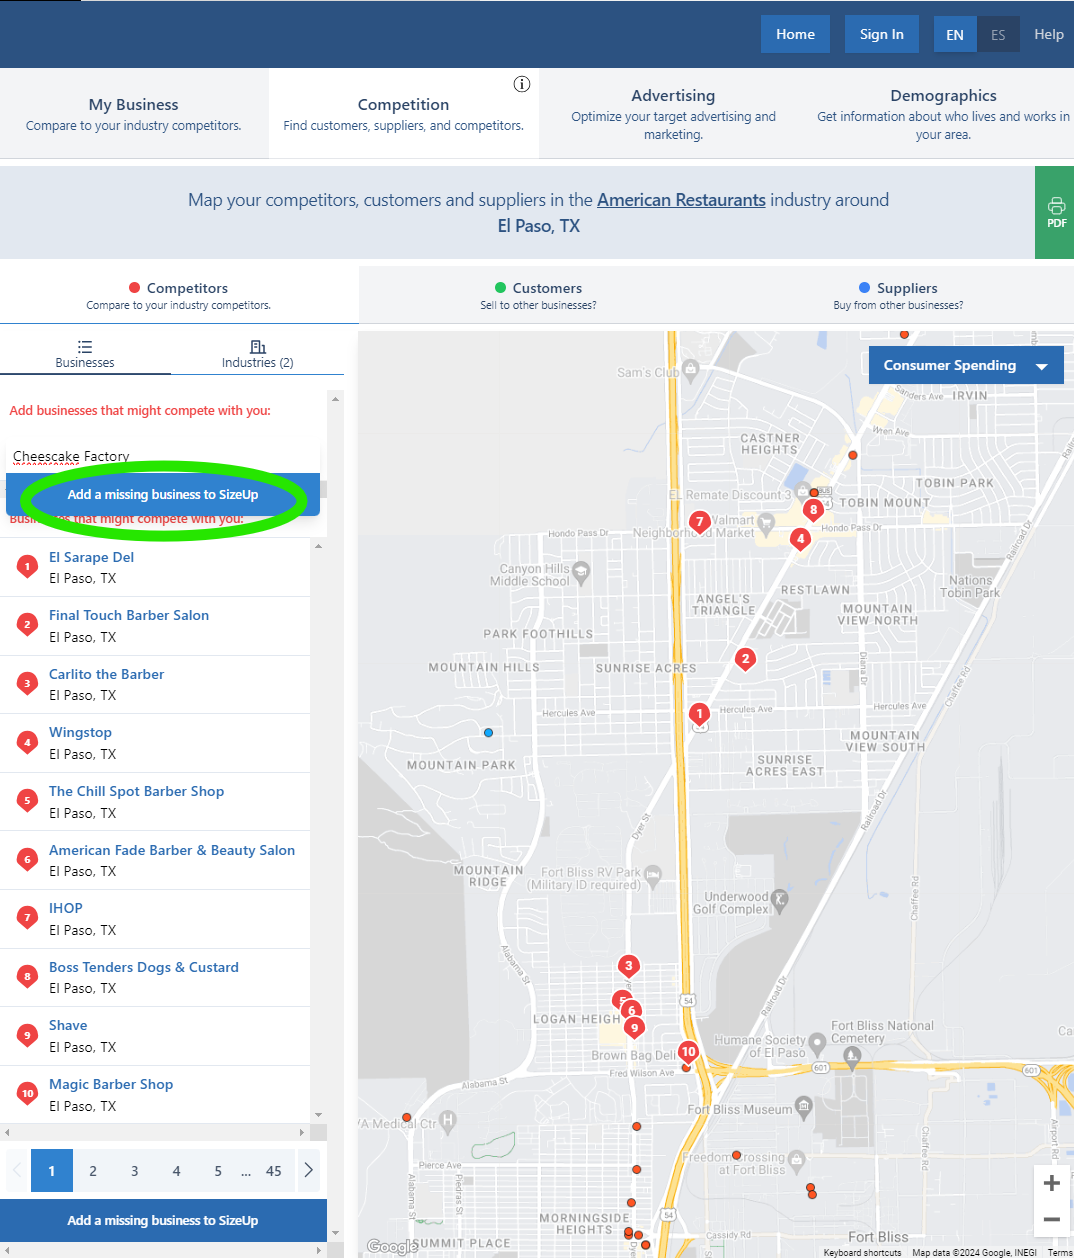The height and width of the screenshot is (1258, 1074).
Task: Zoom in the map with plus
Action: tap(1052, 1184)
